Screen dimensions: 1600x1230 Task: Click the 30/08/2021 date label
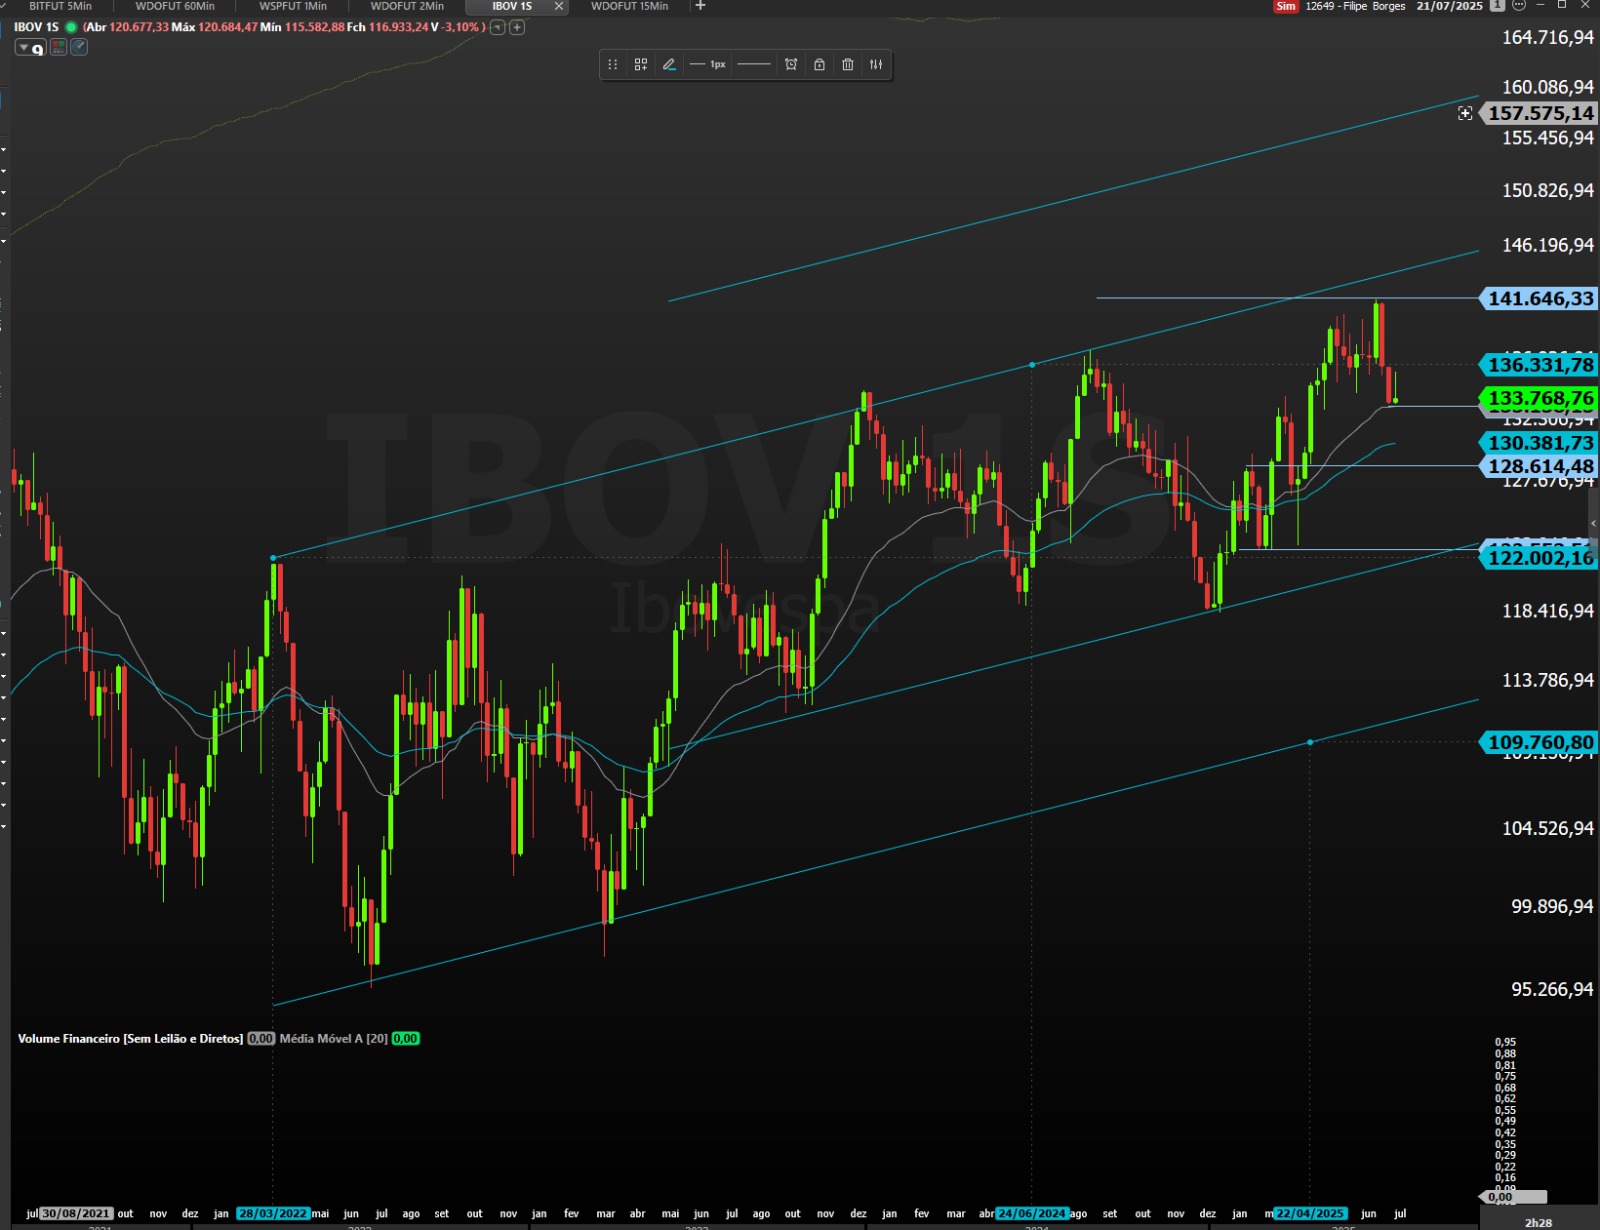[x=76, y=1213]
